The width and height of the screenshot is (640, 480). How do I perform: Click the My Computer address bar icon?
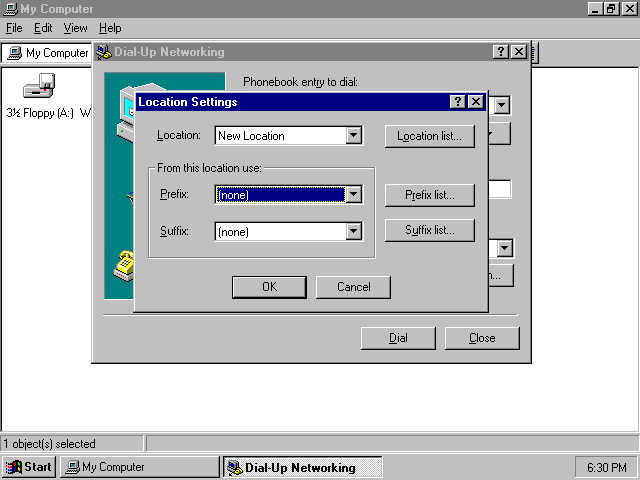coord(15,53)
